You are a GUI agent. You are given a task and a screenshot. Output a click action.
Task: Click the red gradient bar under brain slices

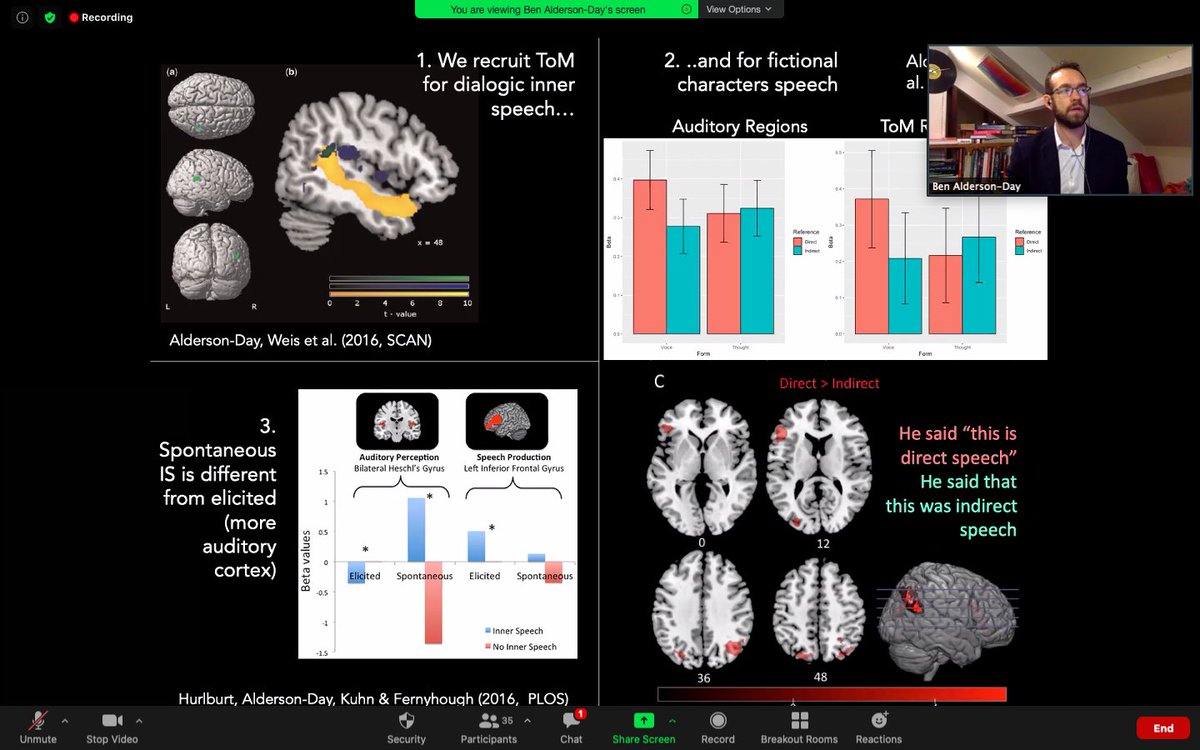click(x=832, y=694)
